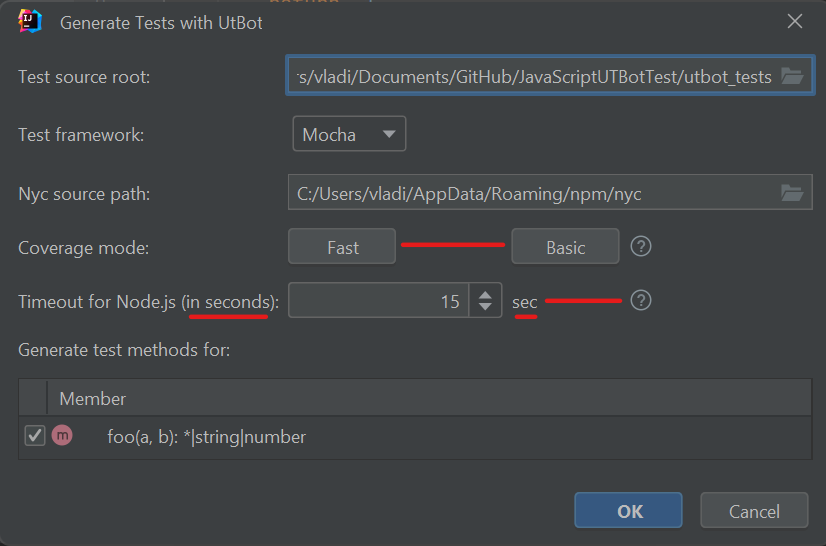
Task: Close the Generate Tests dialog
Action: [794, 21]
